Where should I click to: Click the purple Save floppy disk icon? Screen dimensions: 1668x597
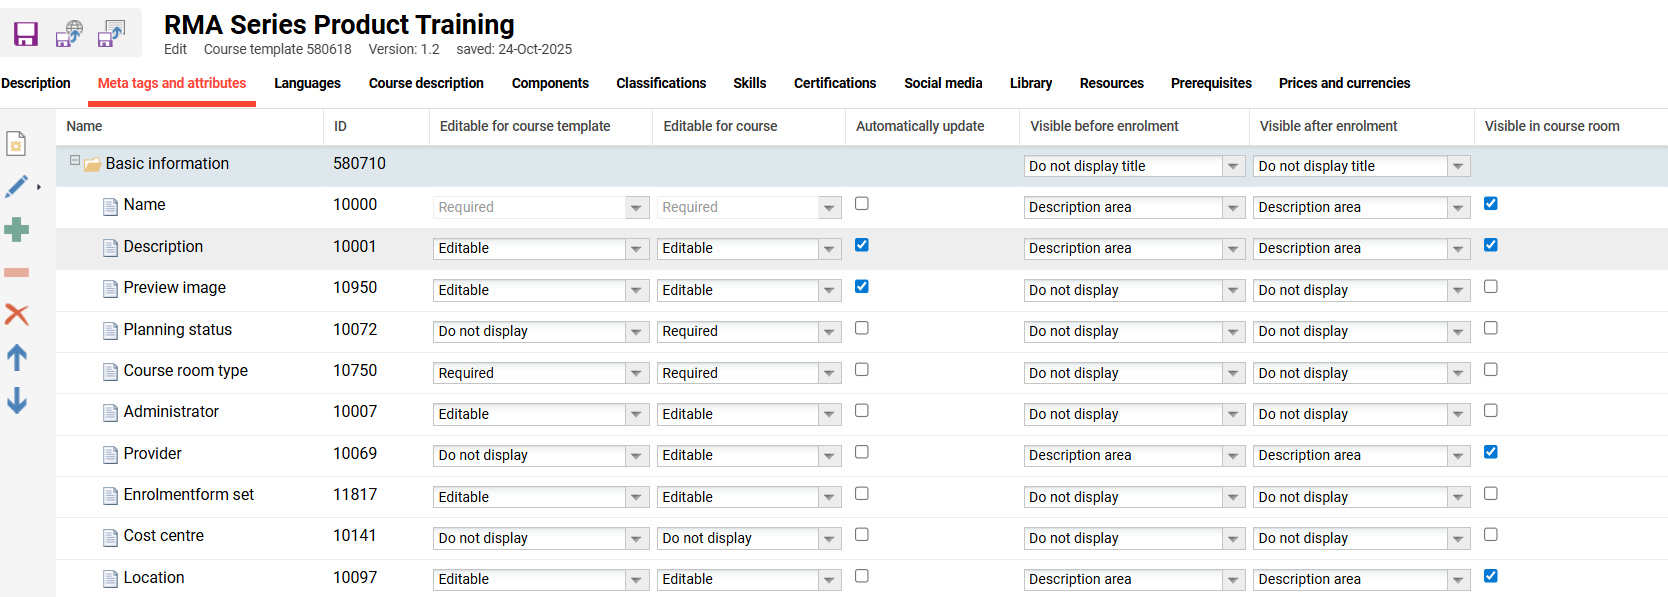[x=26, y=34]
